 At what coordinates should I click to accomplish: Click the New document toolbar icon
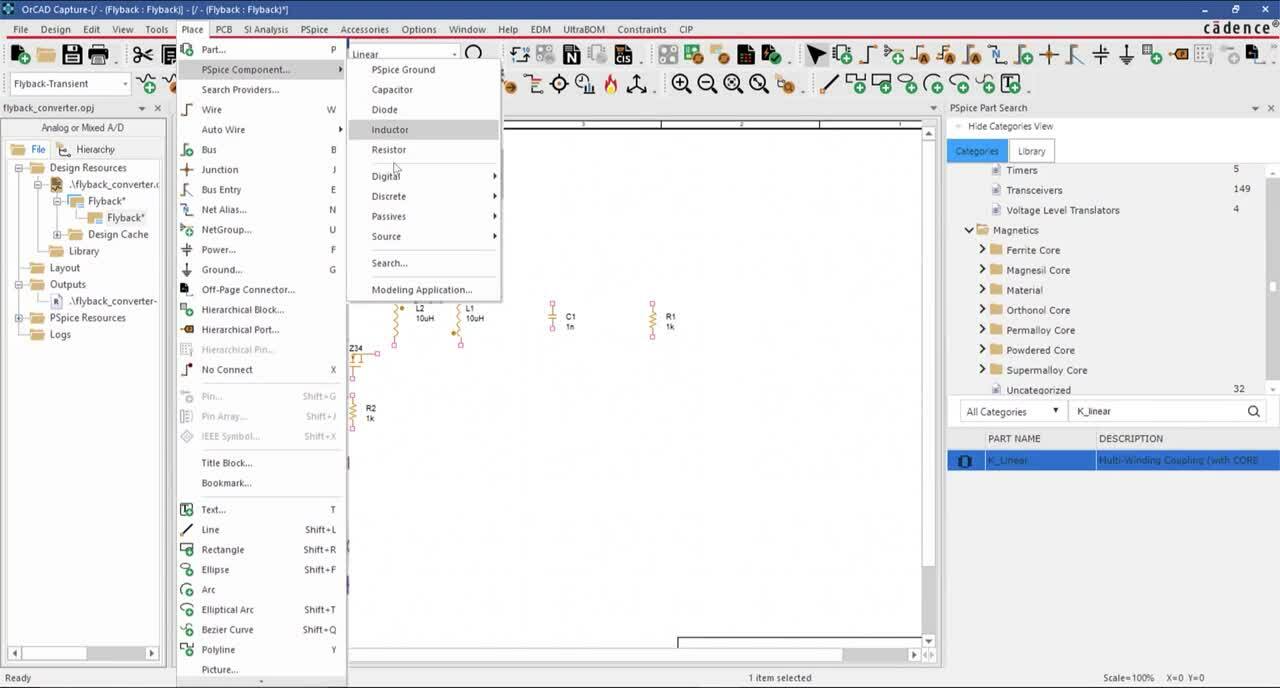20,54
